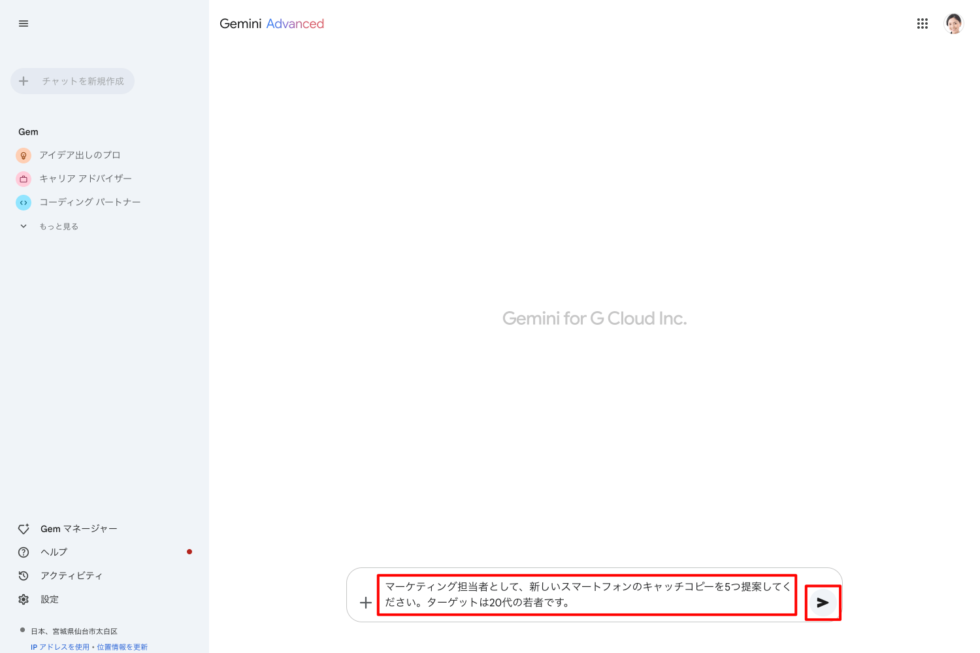Click the IP アドレスを使用 link

pyautogui.click(x=61, y=647)
